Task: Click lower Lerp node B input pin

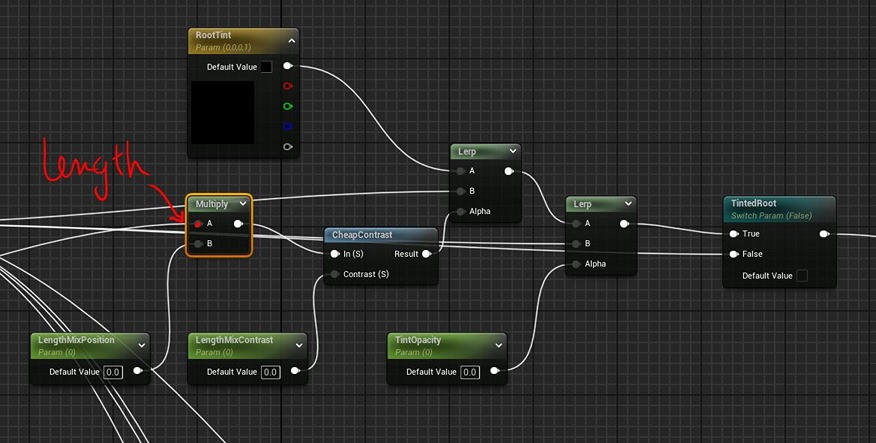Action: coord(576,244)
